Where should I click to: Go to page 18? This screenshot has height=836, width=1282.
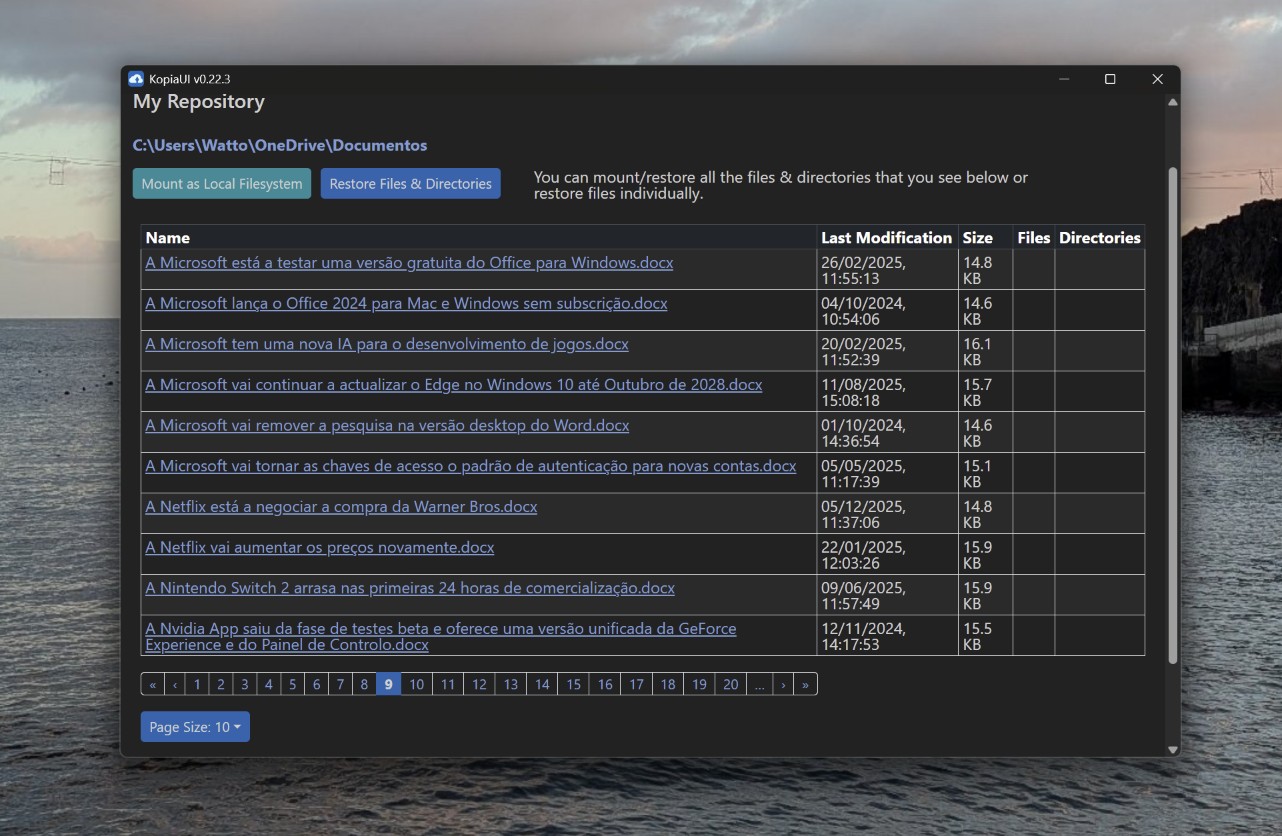tap(668, 684)
